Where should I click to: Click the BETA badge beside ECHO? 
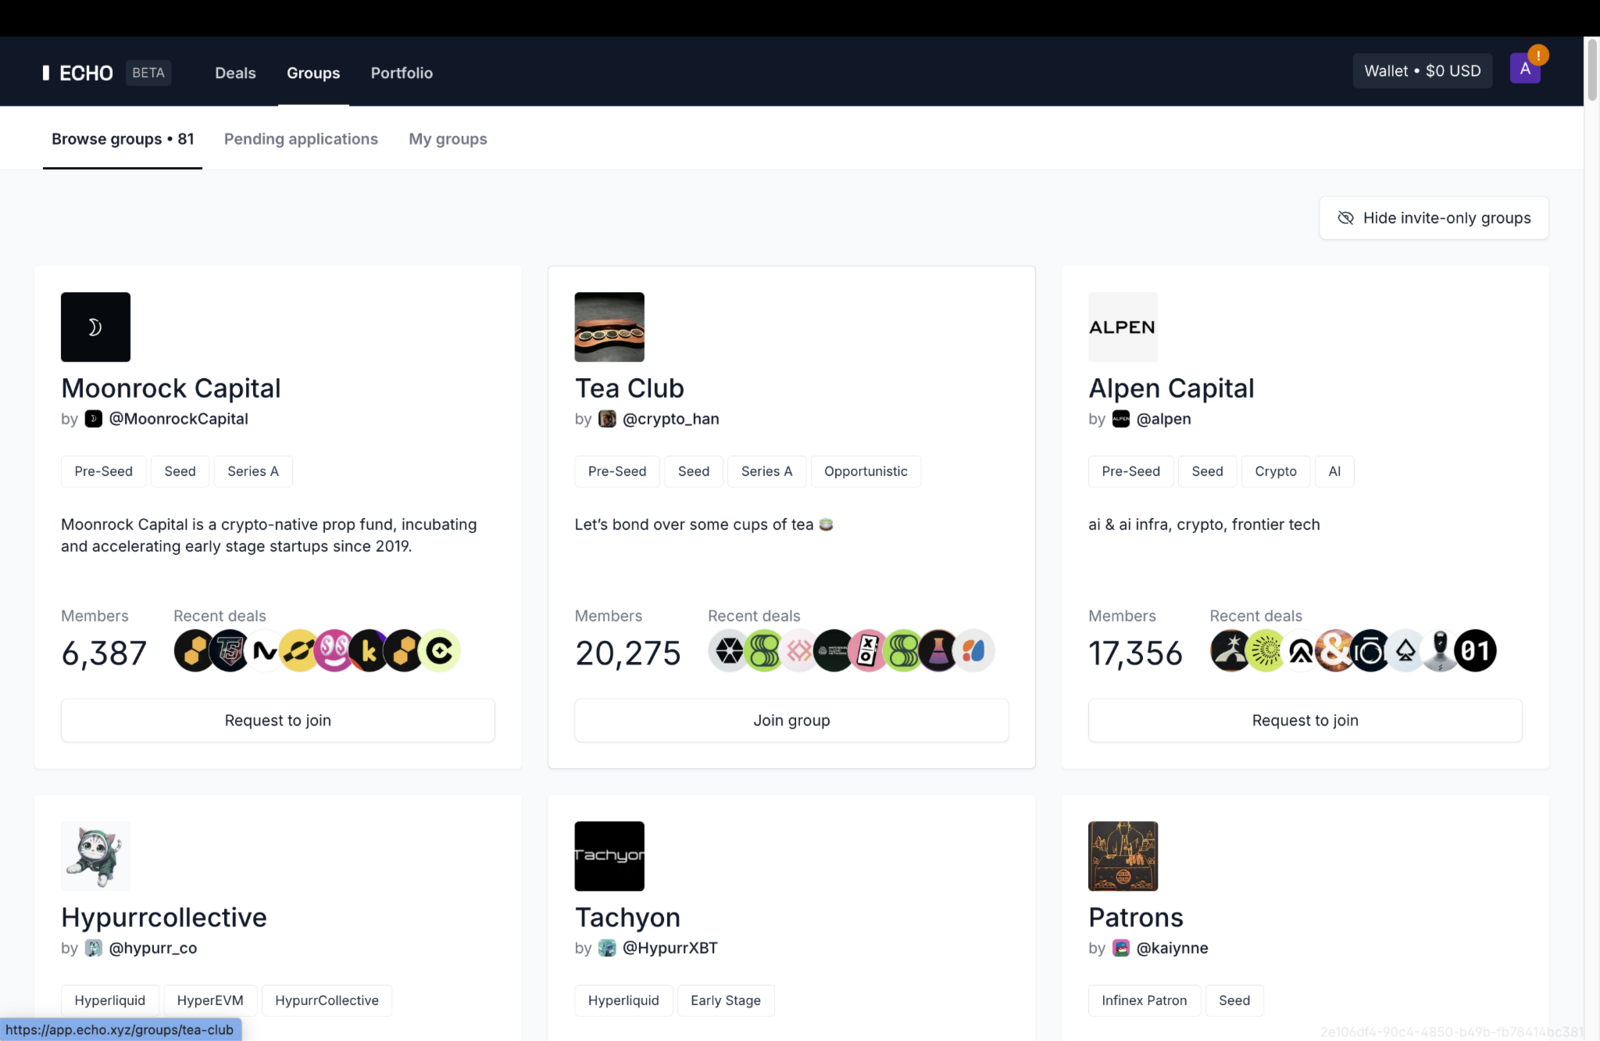(148, 73)
